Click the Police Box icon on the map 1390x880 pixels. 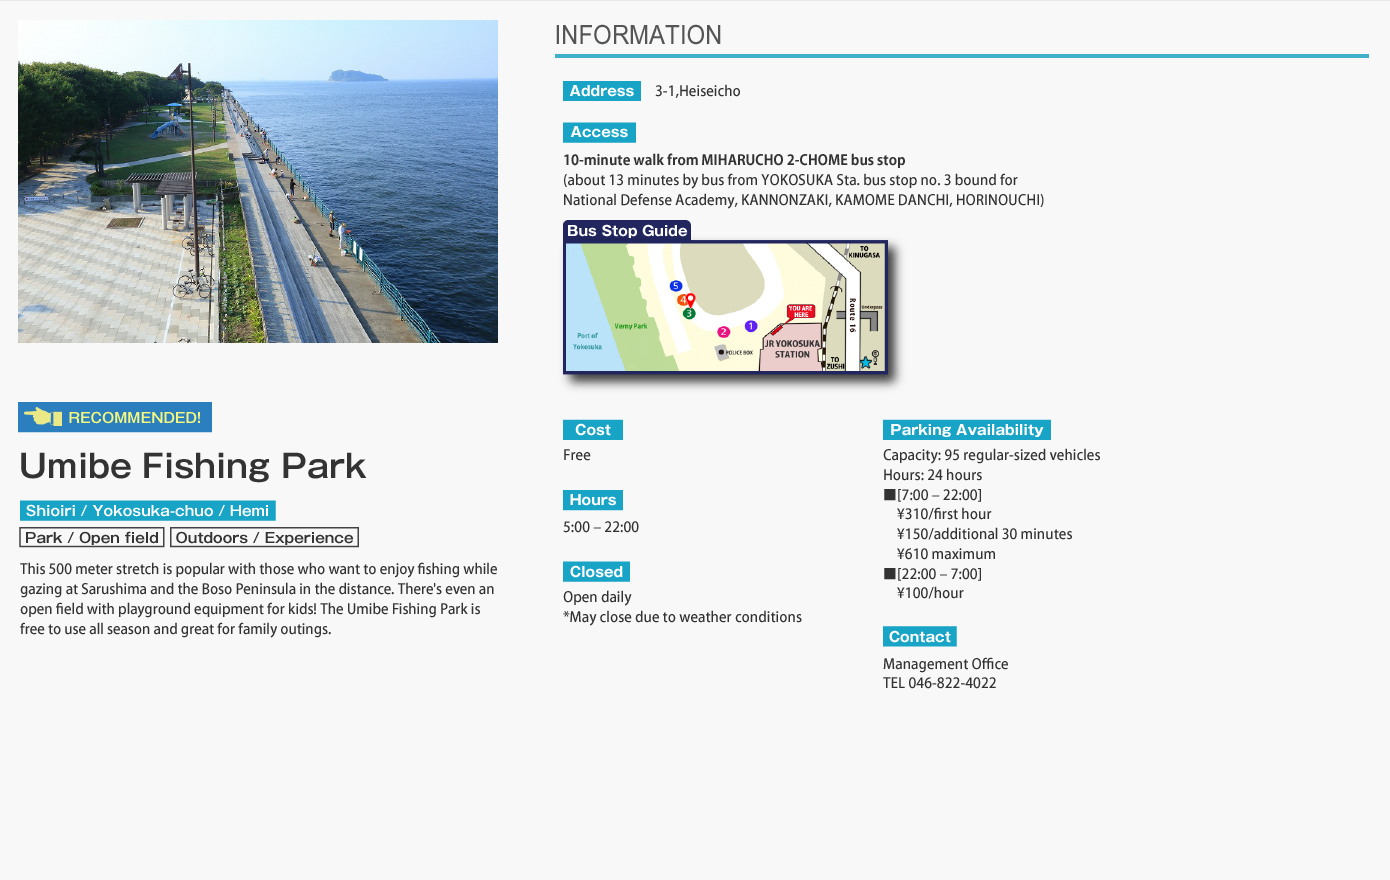[x=721, y=352]
